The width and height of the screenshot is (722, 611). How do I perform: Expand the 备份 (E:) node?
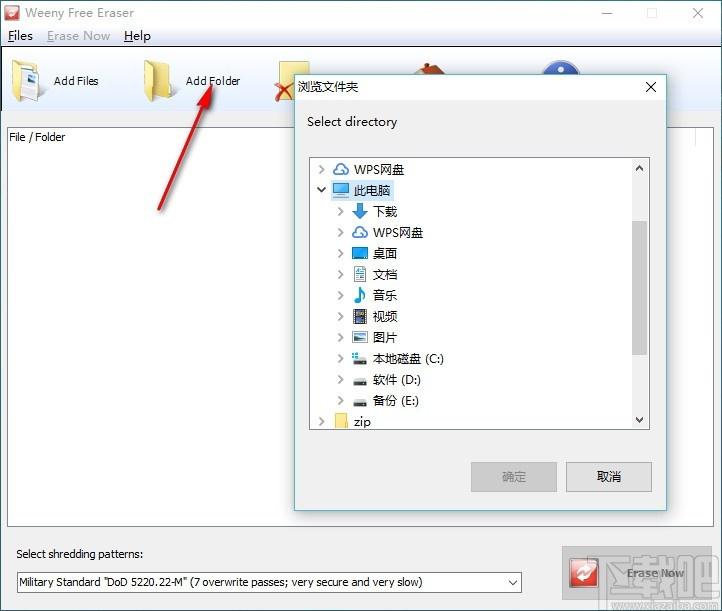pos(340,401)
